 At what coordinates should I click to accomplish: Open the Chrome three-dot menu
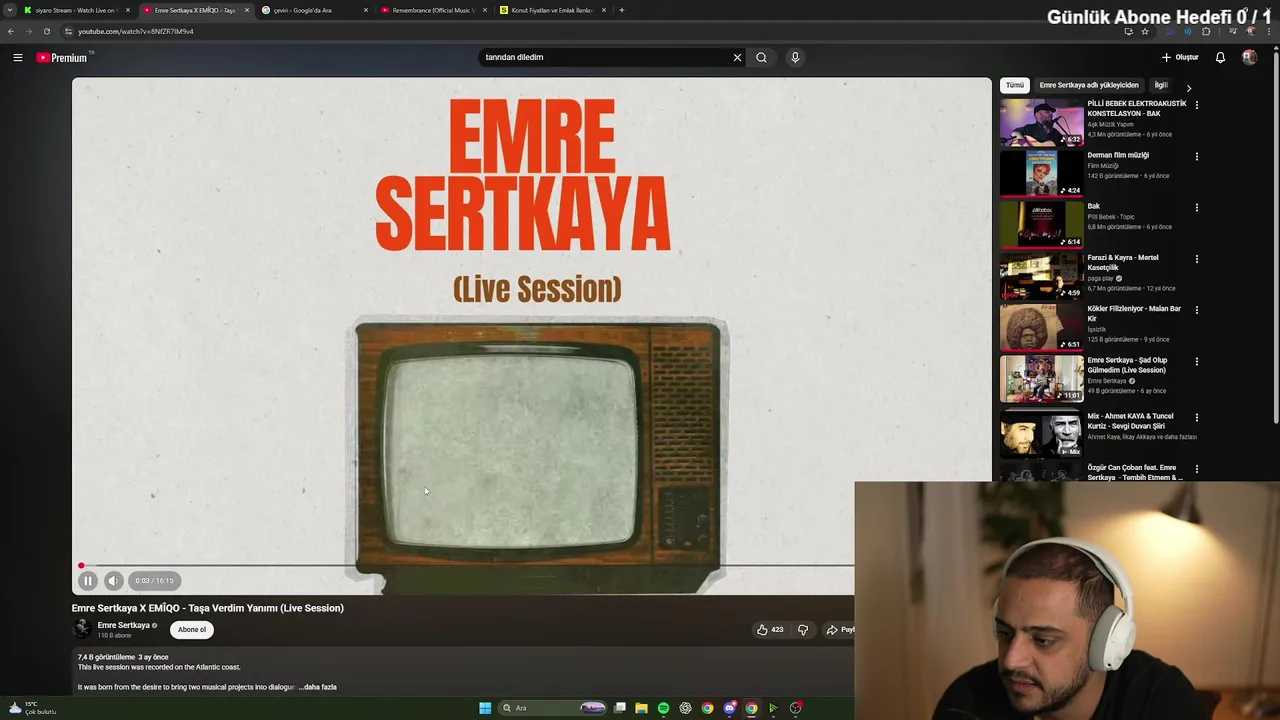tap(1270, 31)
